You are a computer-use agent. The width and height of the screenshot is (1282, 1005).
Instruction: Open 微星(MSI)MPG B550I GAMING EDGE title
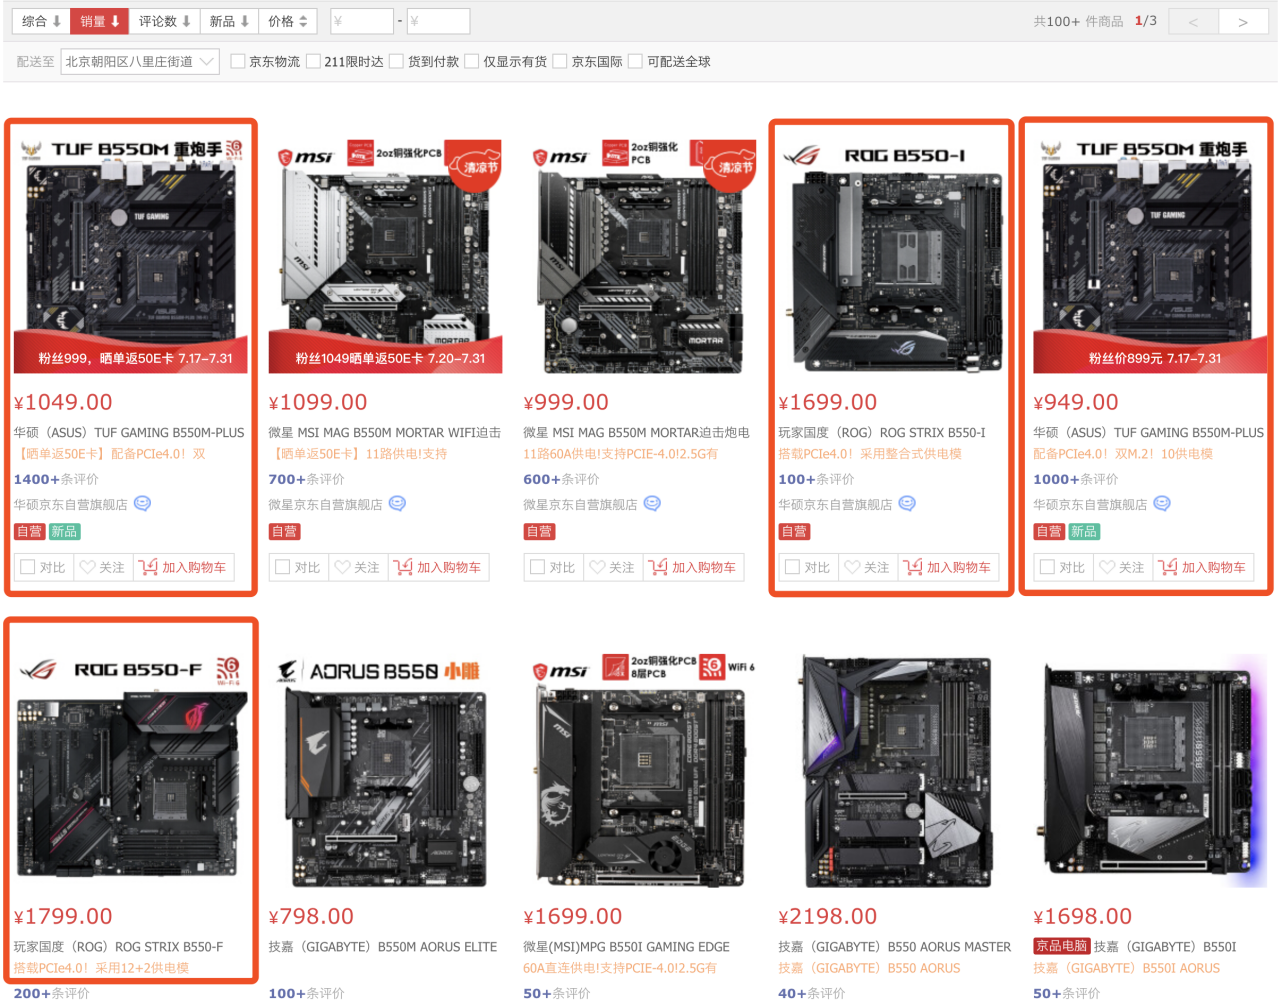[627, 947]
